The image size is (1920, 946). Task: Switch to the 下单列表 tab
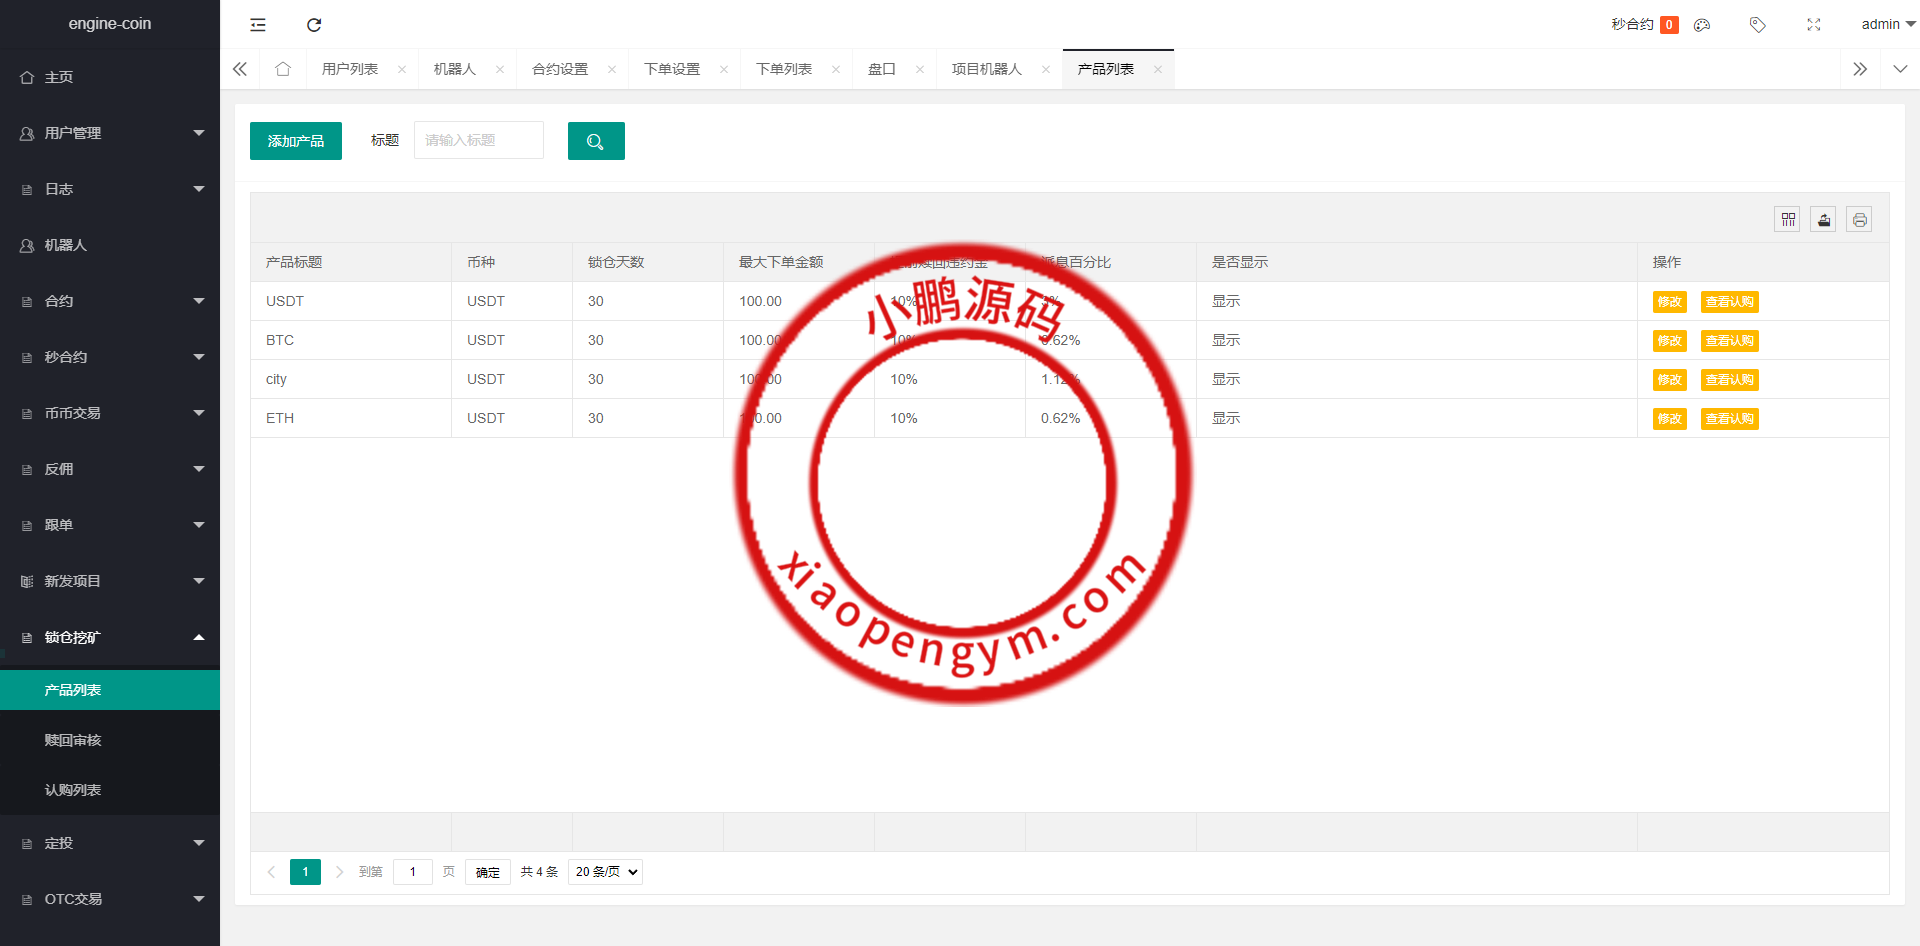(x=784, y=69)
